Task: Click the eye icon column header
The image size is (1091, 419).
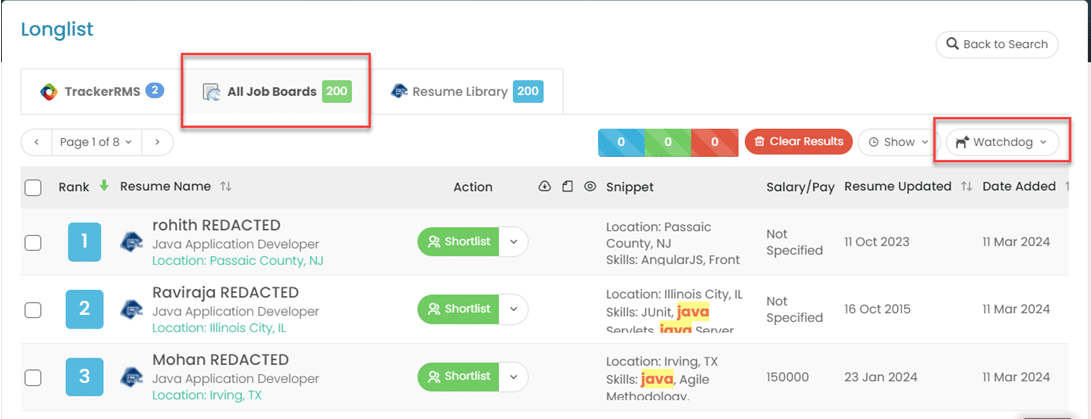Action: pos(590,187)
